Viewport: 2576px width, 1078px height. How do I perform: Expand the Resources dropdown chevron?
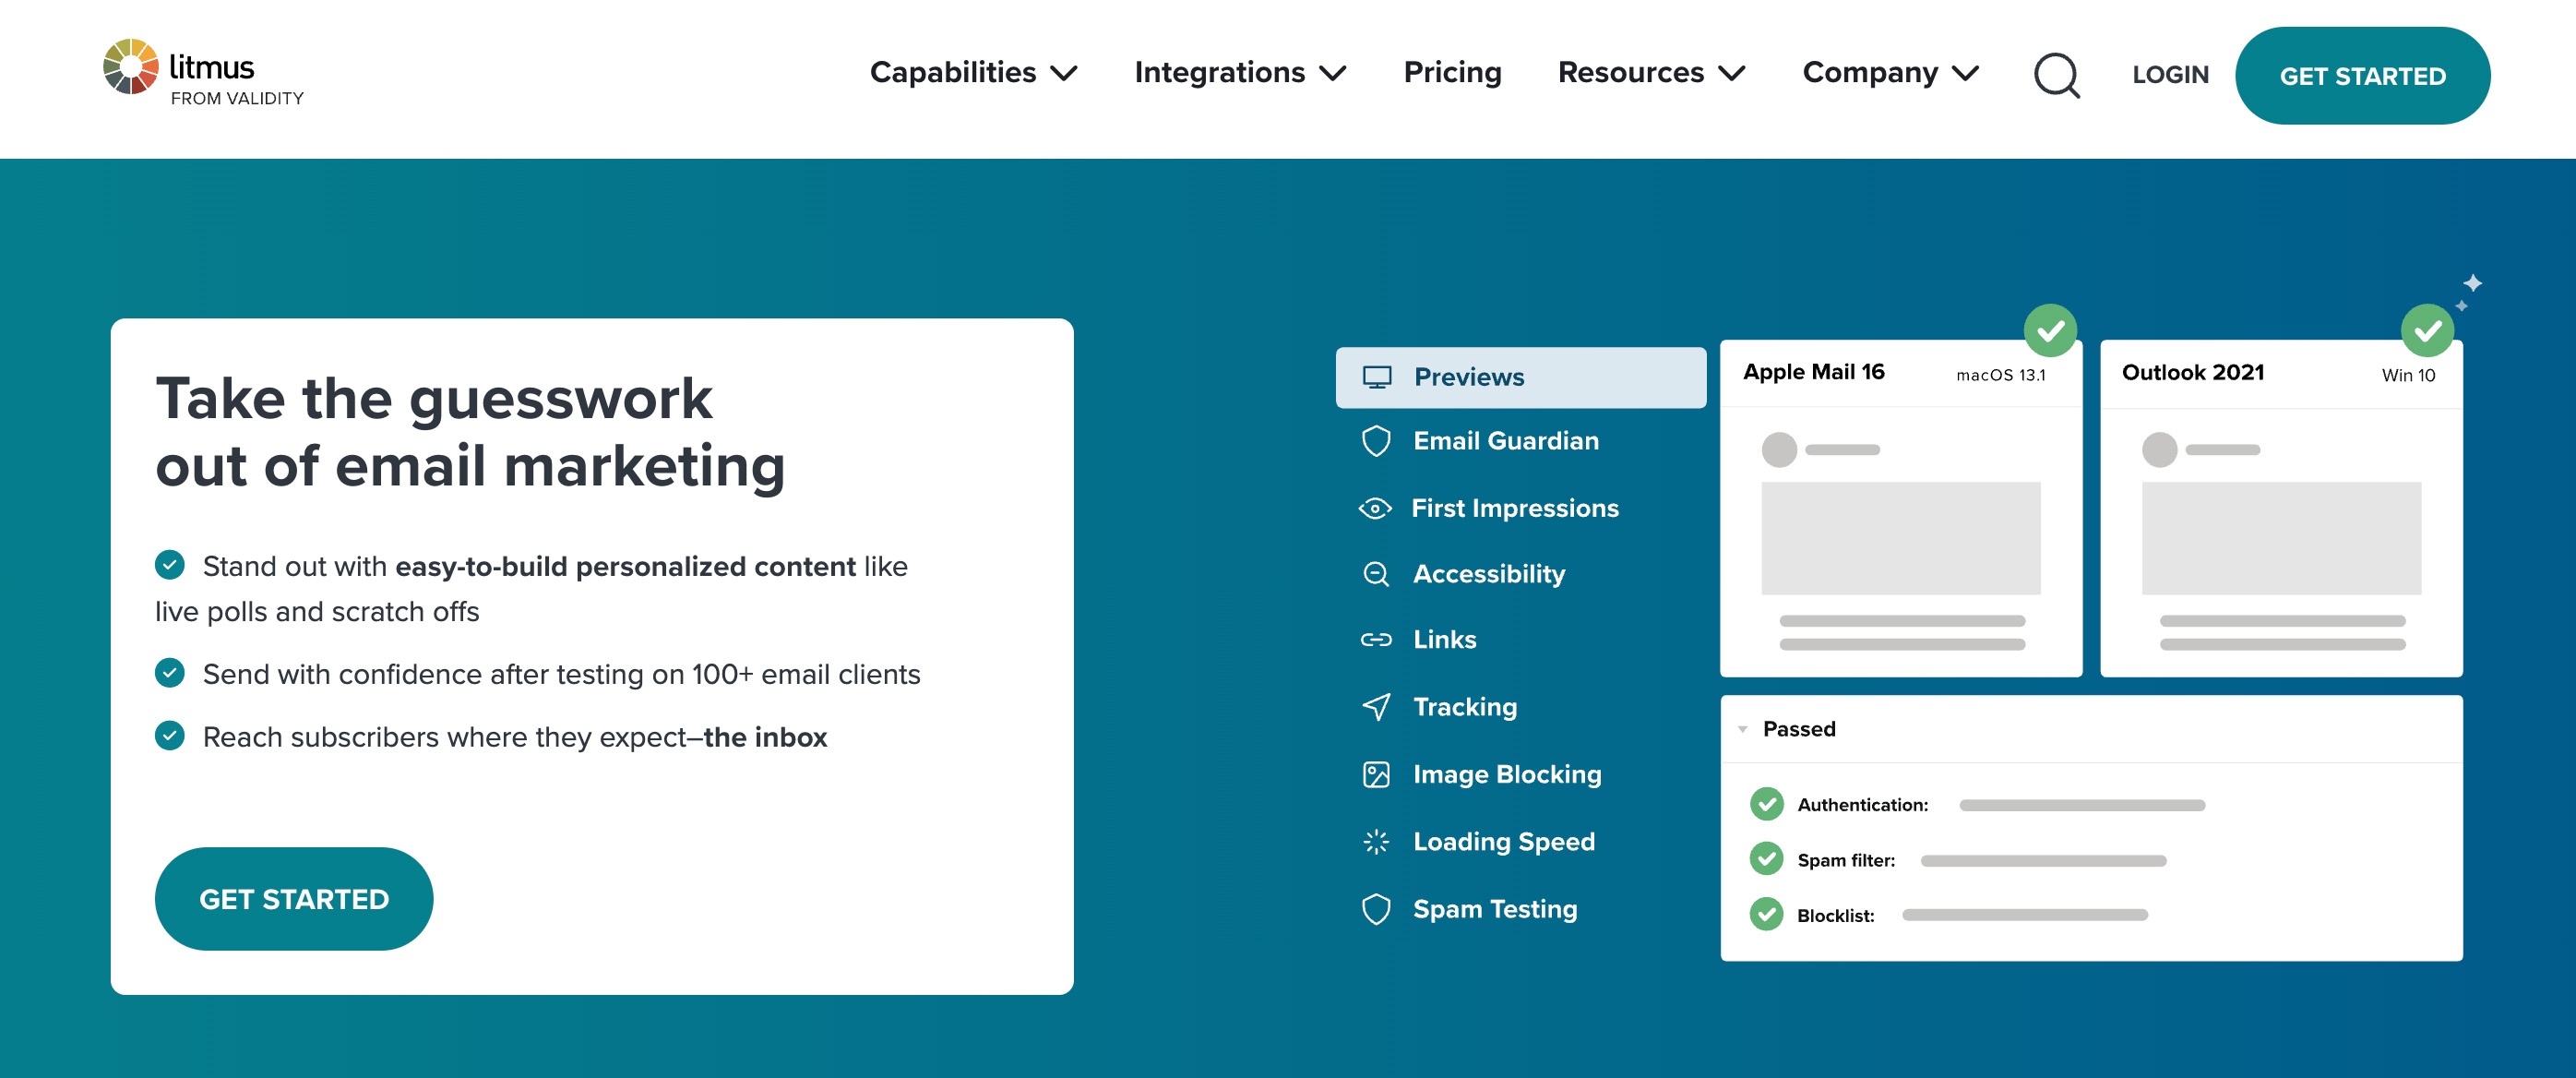tap(1732, 73)
